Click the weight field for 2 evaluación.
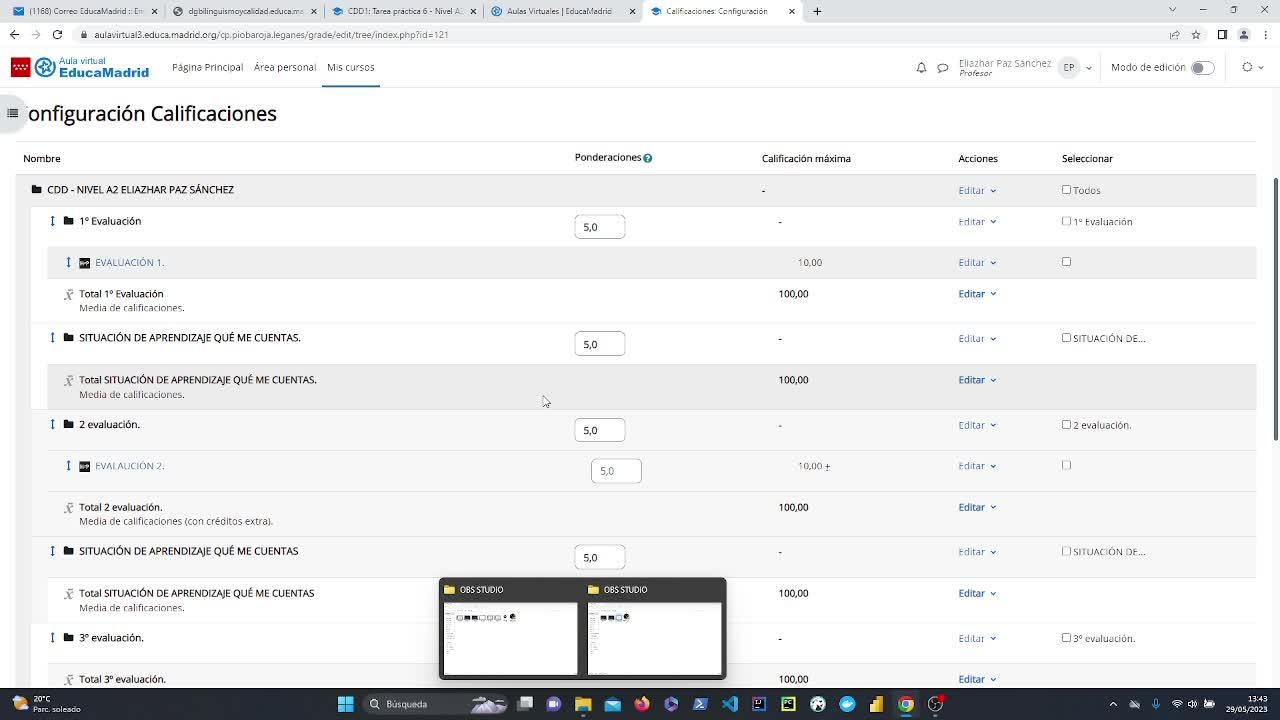This screenshot has height=720, width=1280. click(600, 430)
